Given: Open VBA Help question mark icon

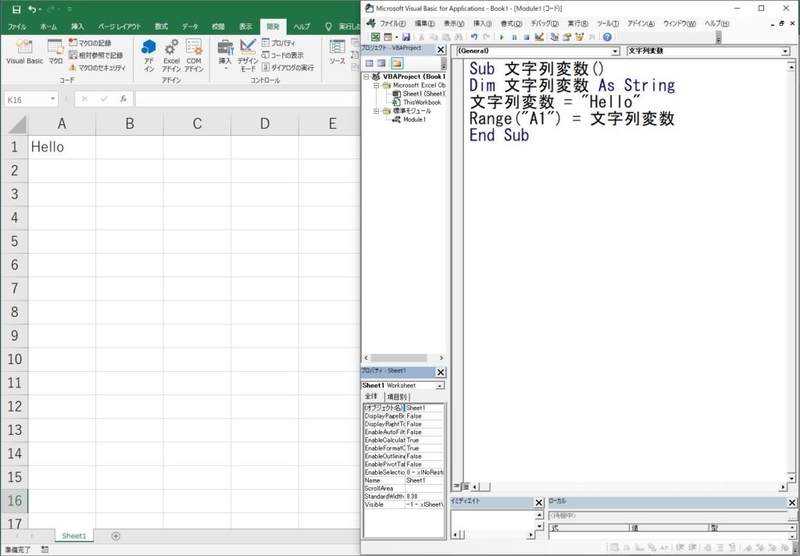Looking at the screenshot, I should 607,37.
